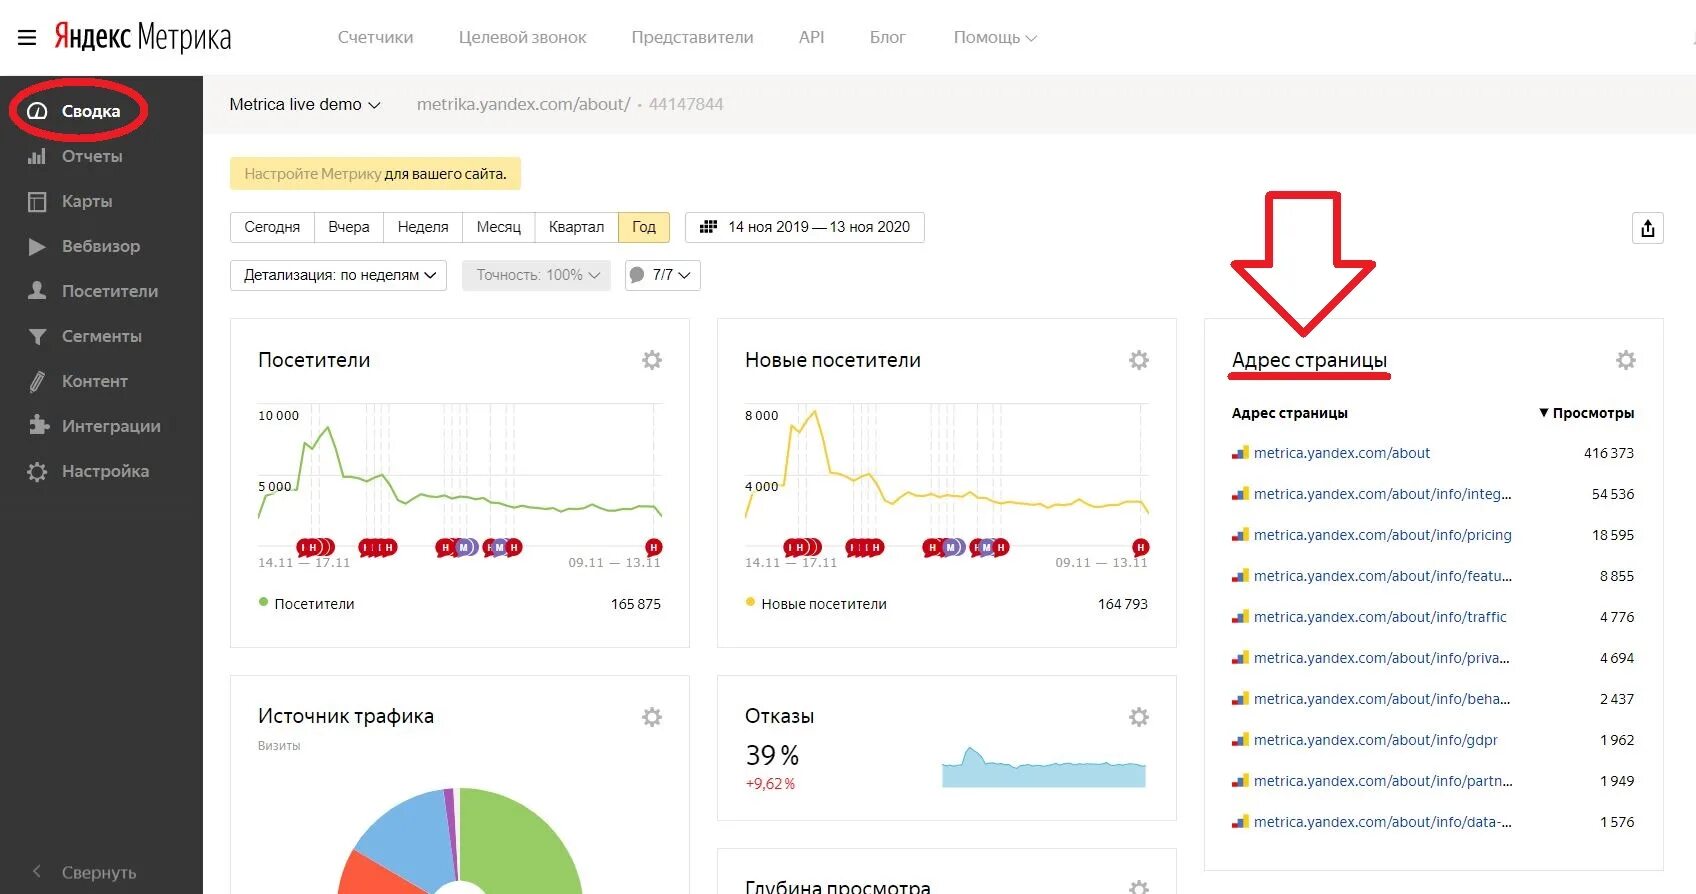Click chart icon beside /about/info/partn... row
1696x894 pixels.
(x=1240, y=781)
